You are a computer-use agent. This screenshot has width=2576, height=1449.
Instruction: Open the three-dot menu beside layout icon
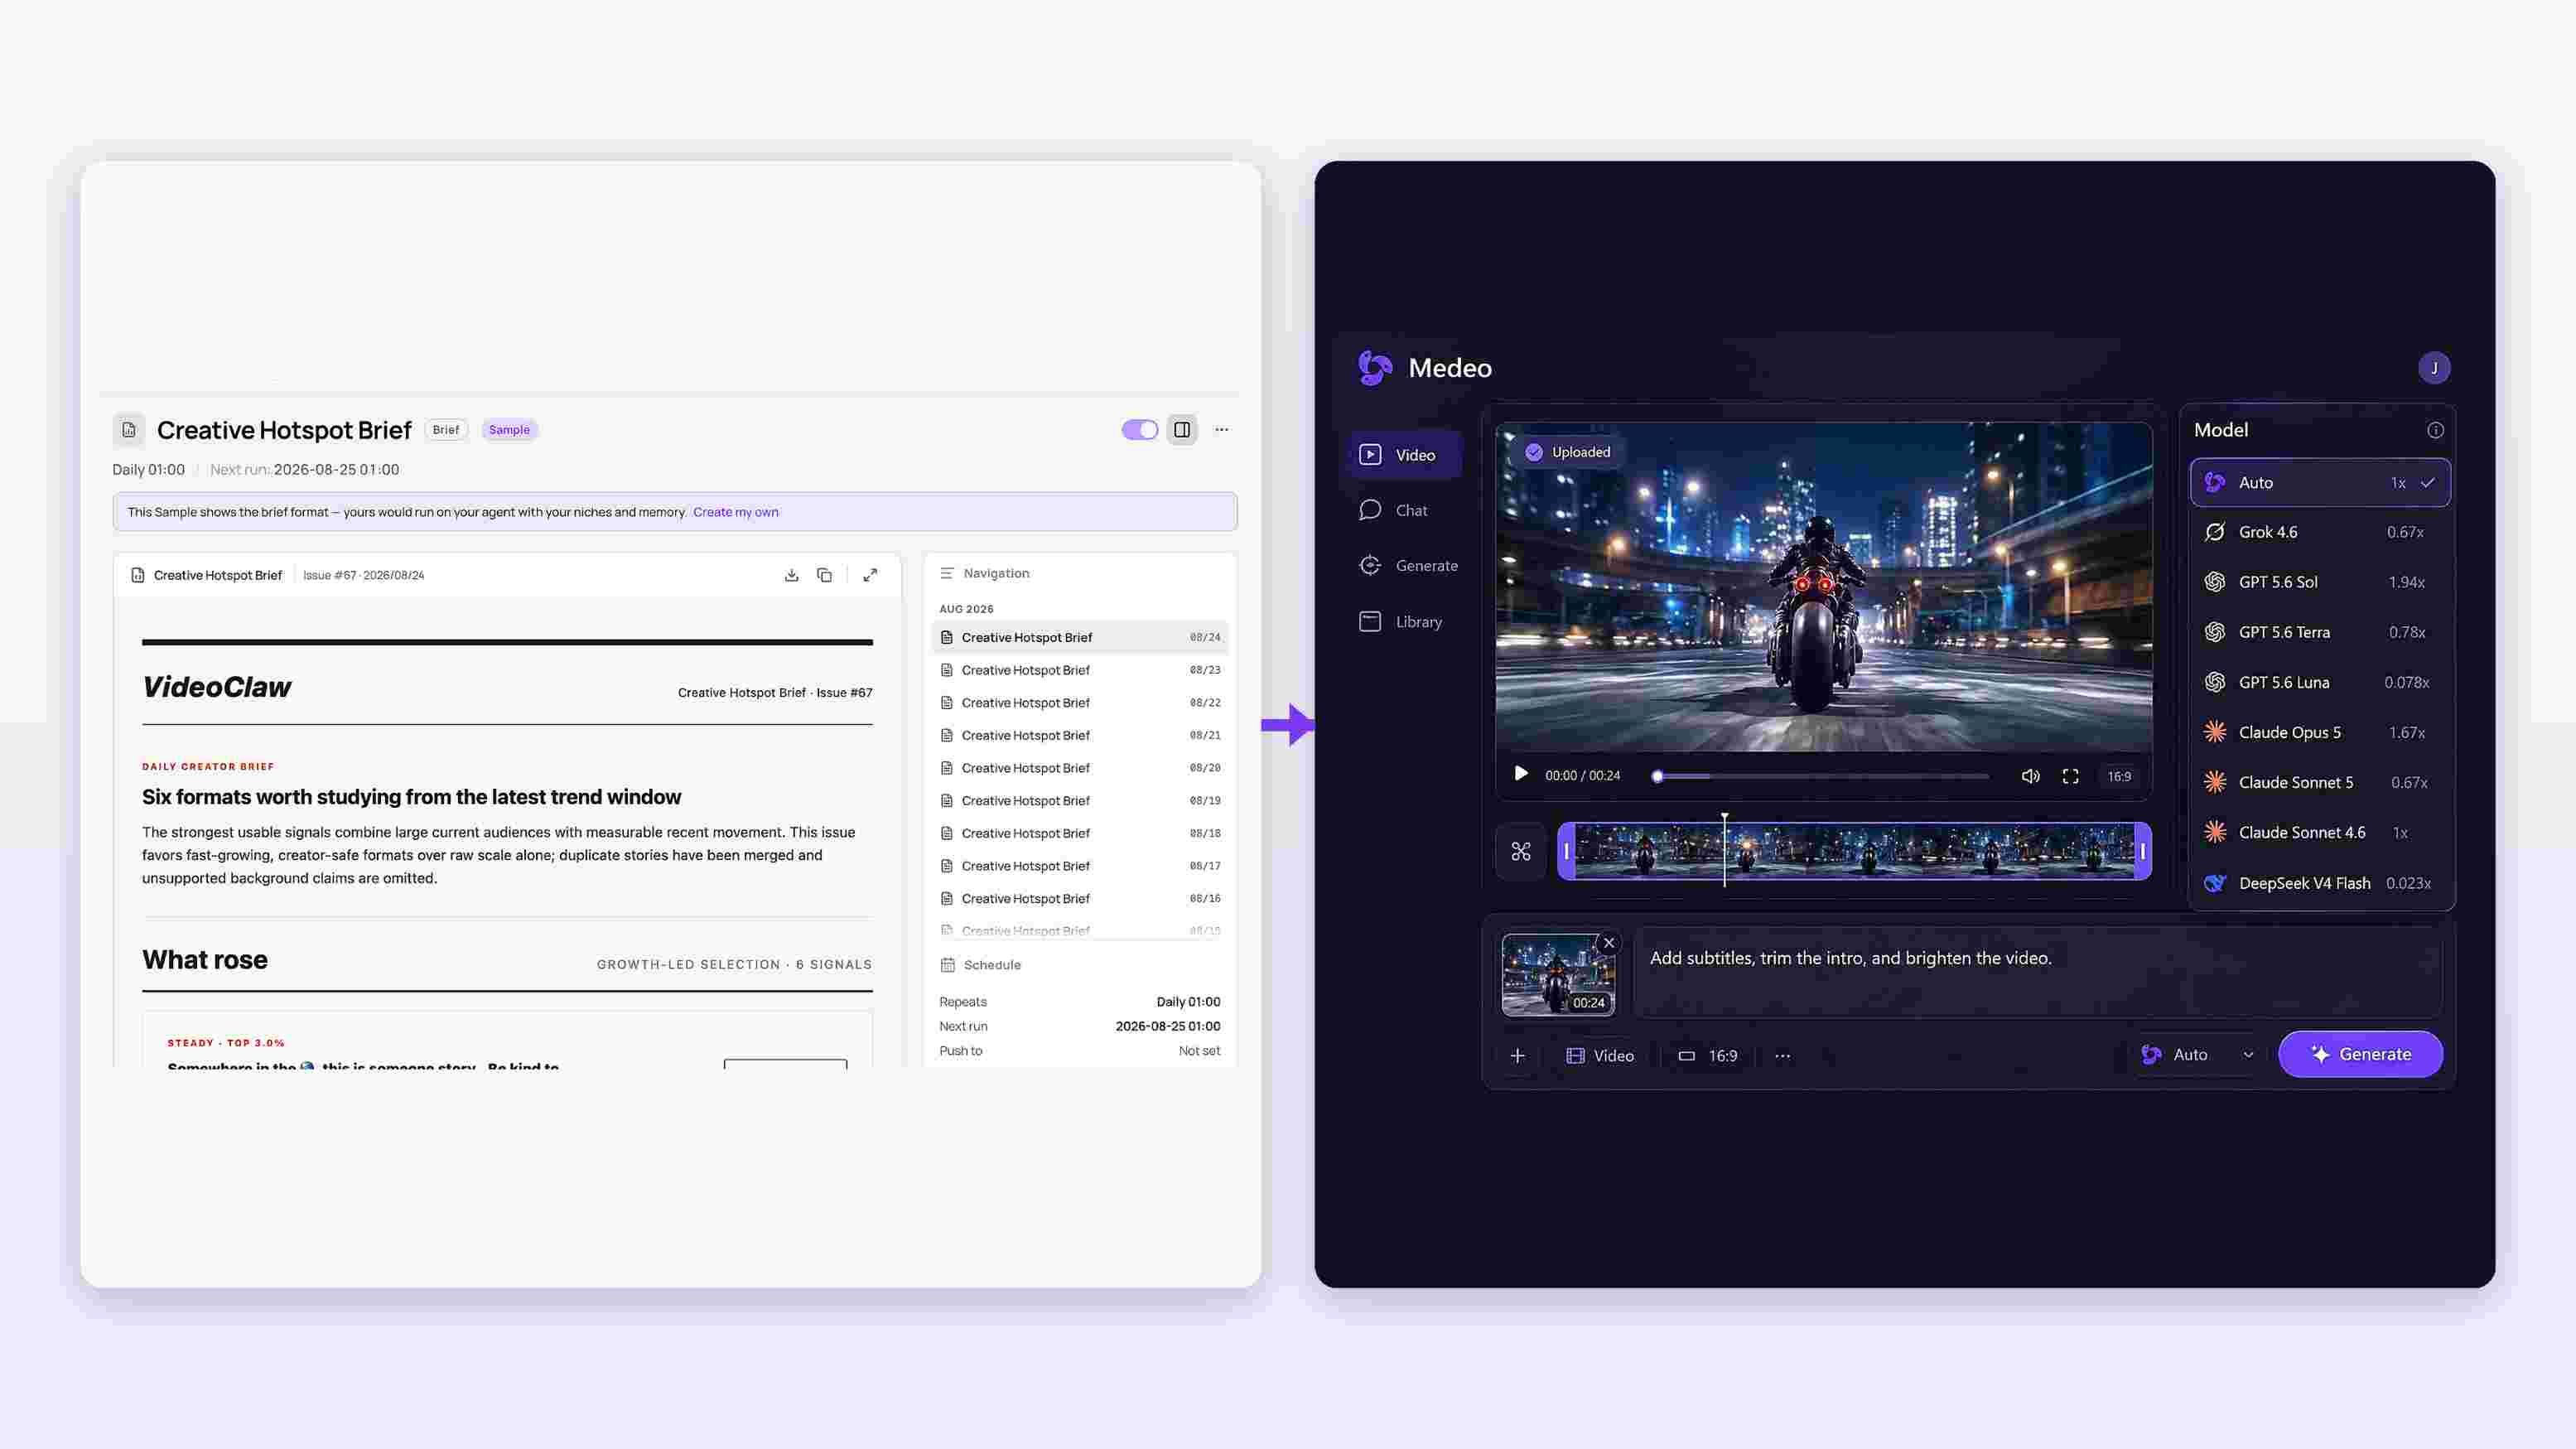1222,430
